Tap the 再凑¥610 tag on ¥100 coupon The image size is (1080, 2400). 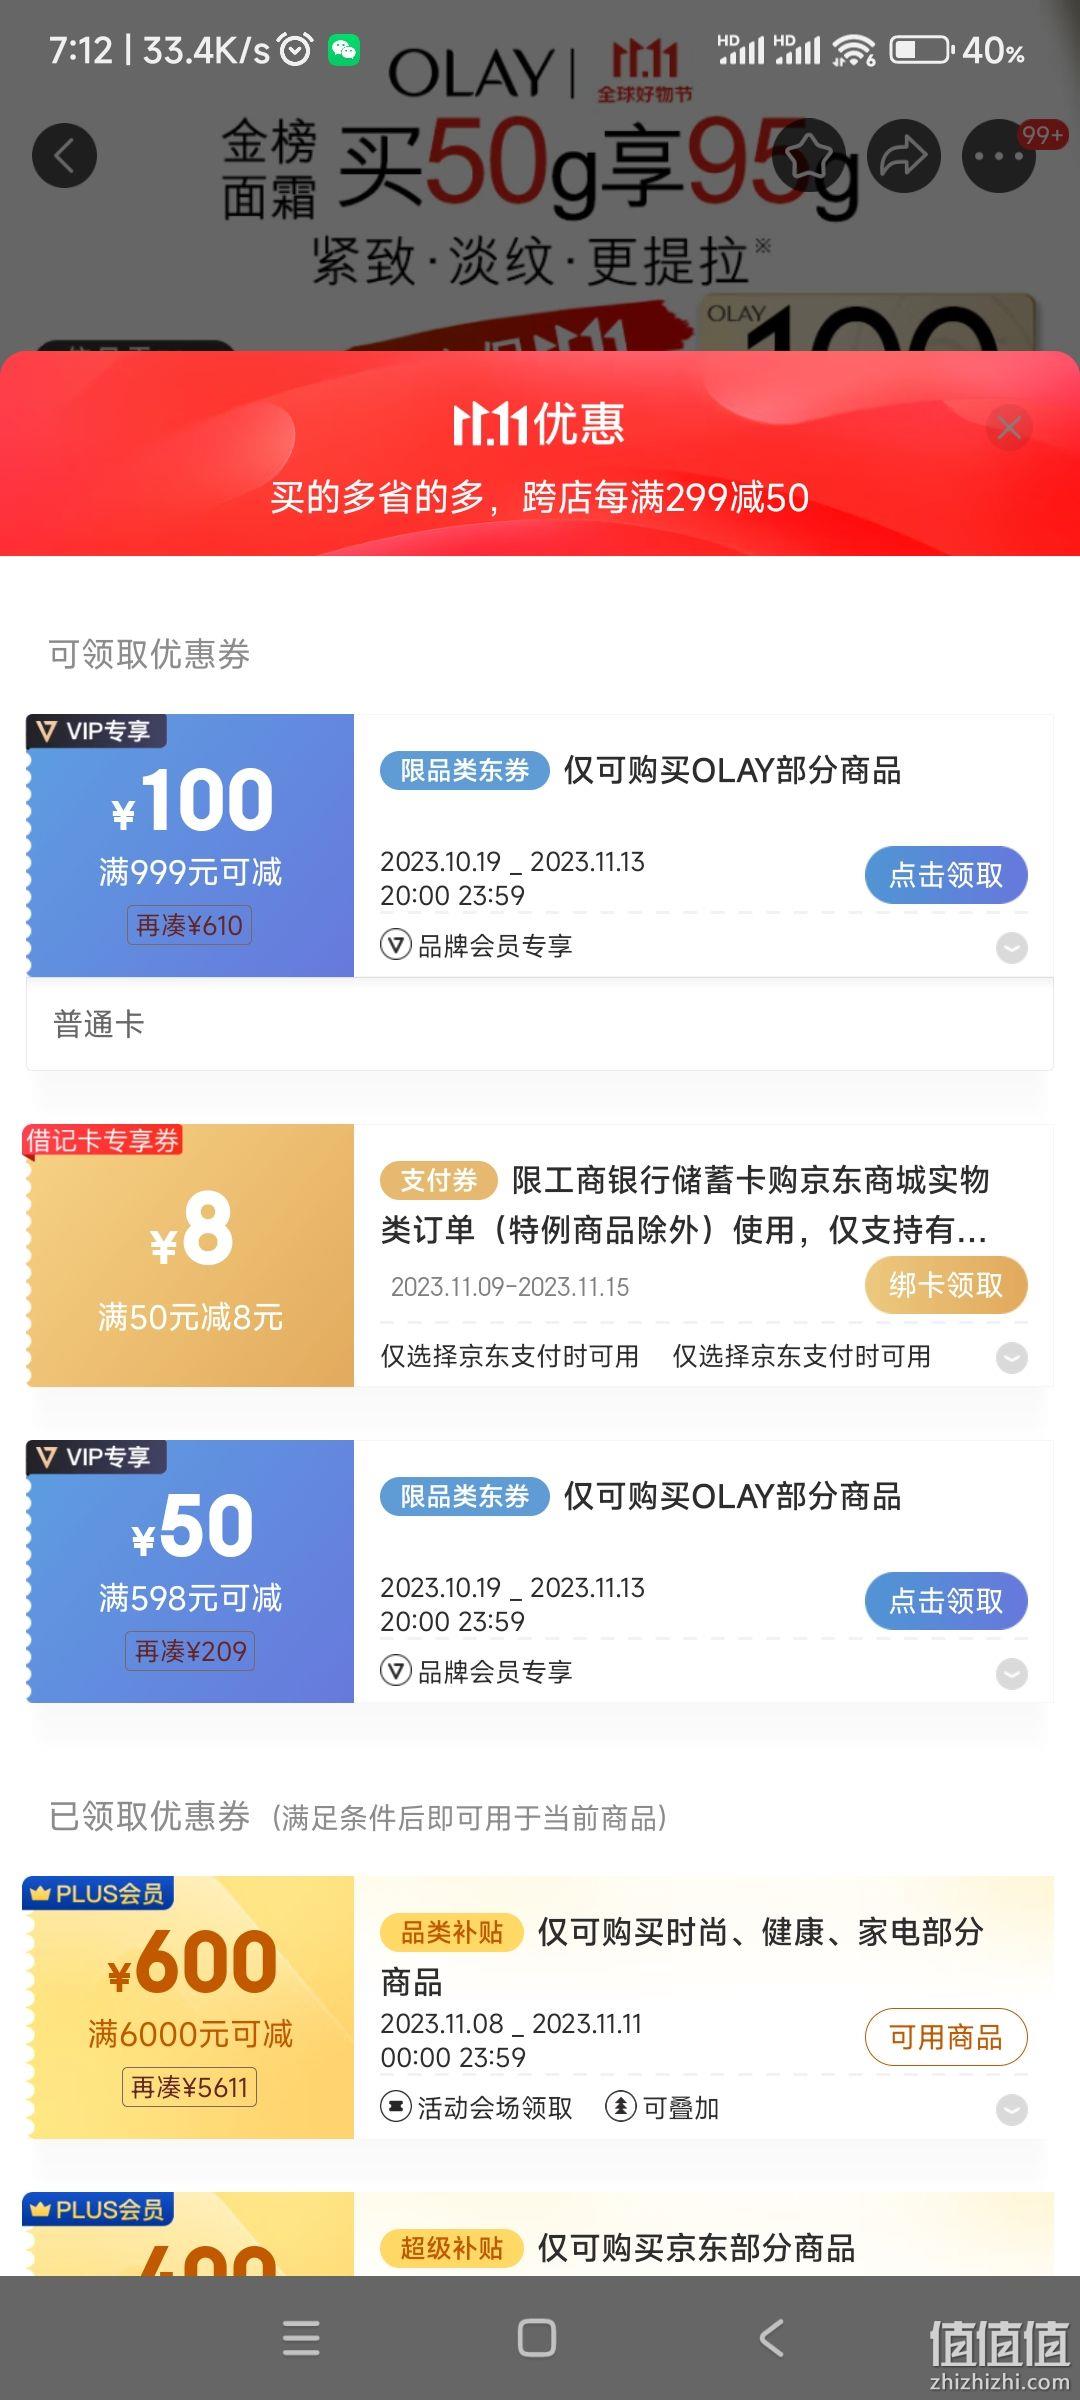(189, 925)
